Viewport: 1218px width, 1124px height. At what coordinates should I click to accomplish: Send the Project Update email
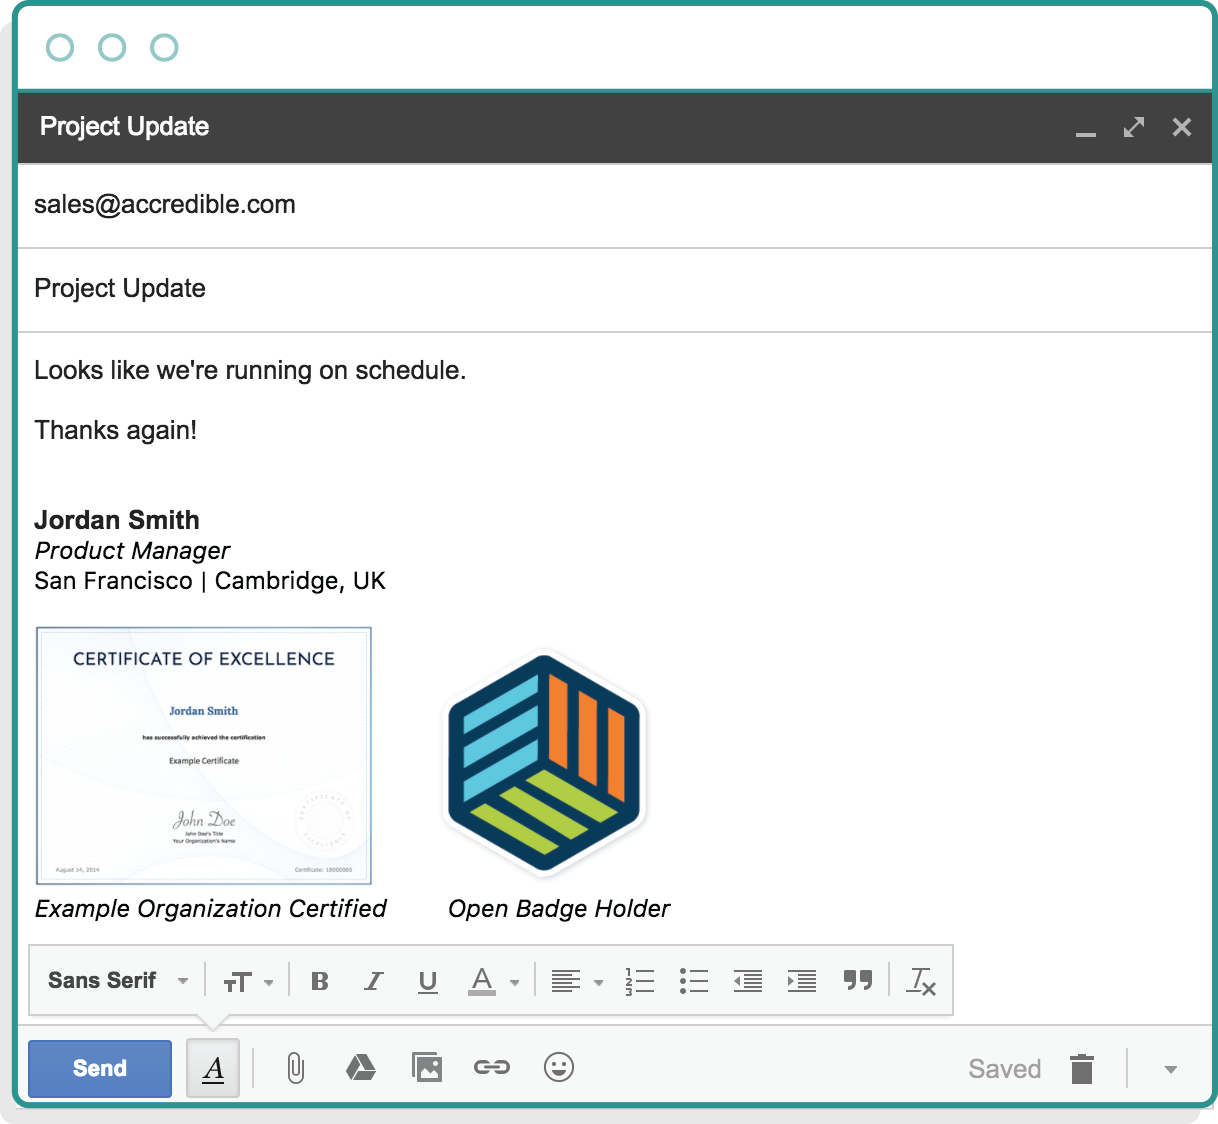(x=99, y=1068)
